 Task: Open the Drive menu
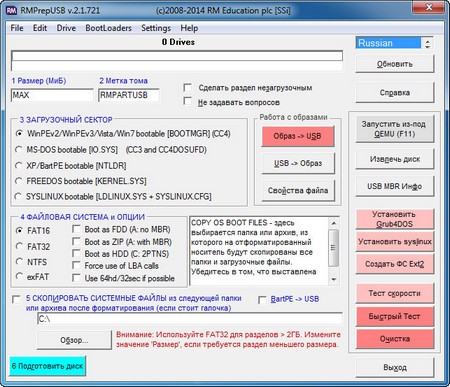pos(66,28)
